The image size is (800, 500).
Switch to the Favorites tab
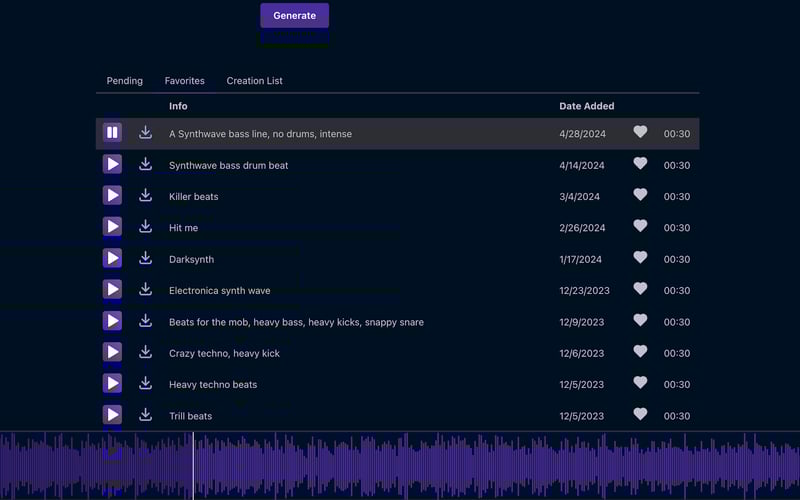(x=185, y=81)
